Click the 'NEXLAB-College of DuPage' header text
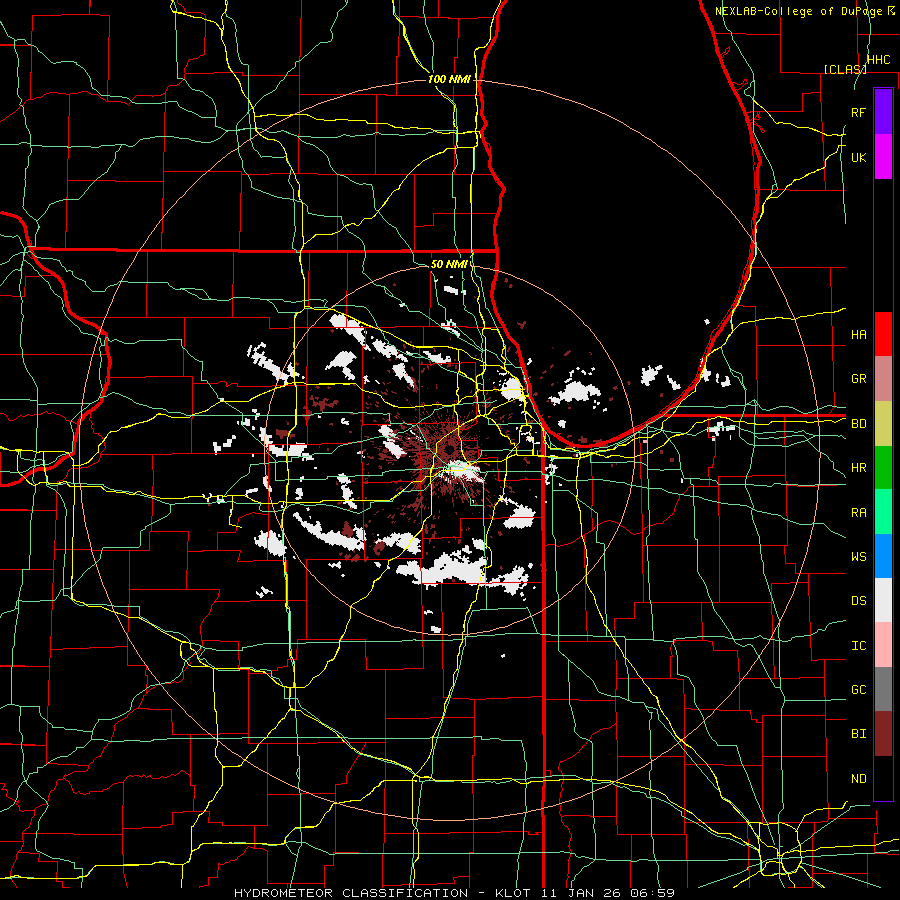This screenshot has width=900, height=900. click(800, 11)
